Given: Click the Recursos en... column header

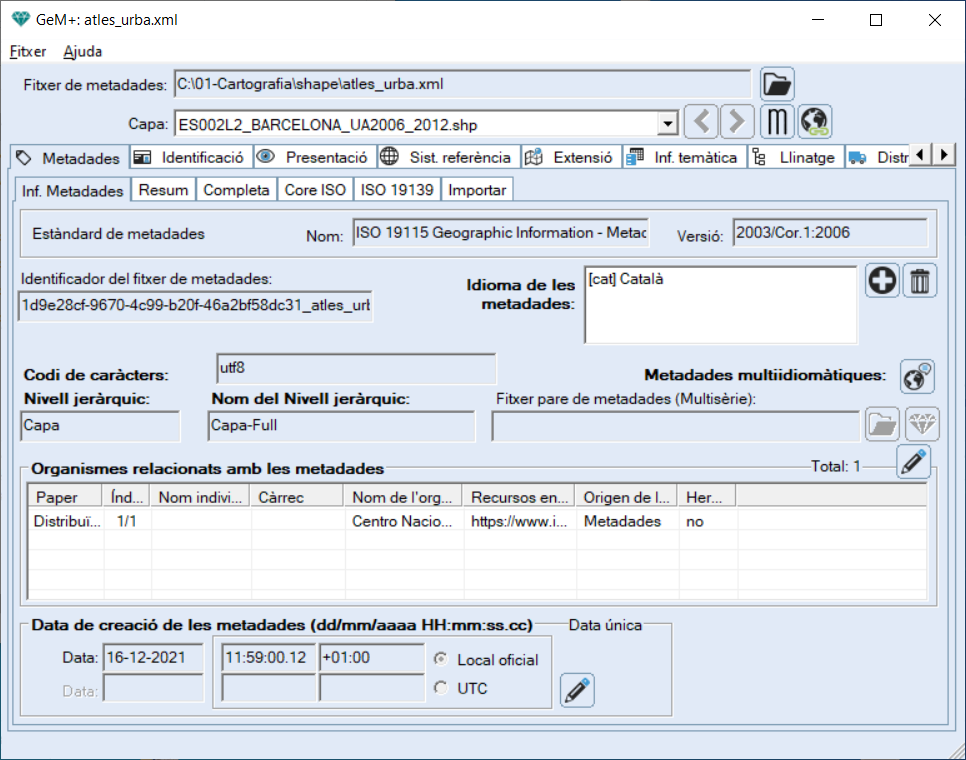Looking at the screenshot, I should tap(519, 496).
